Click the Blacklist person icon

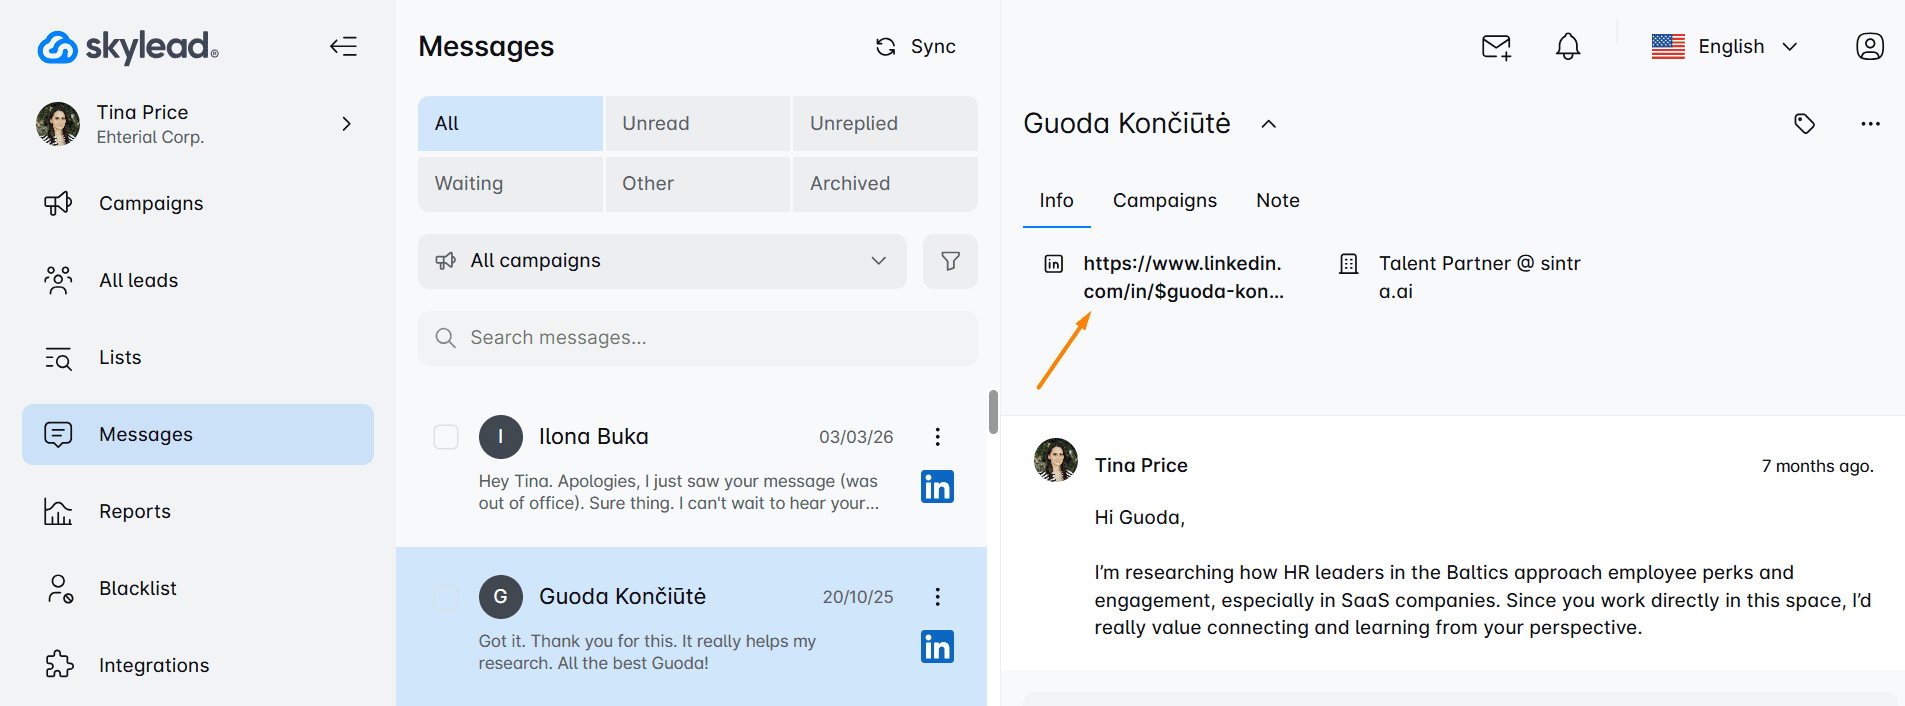click(x=60, y=589)
